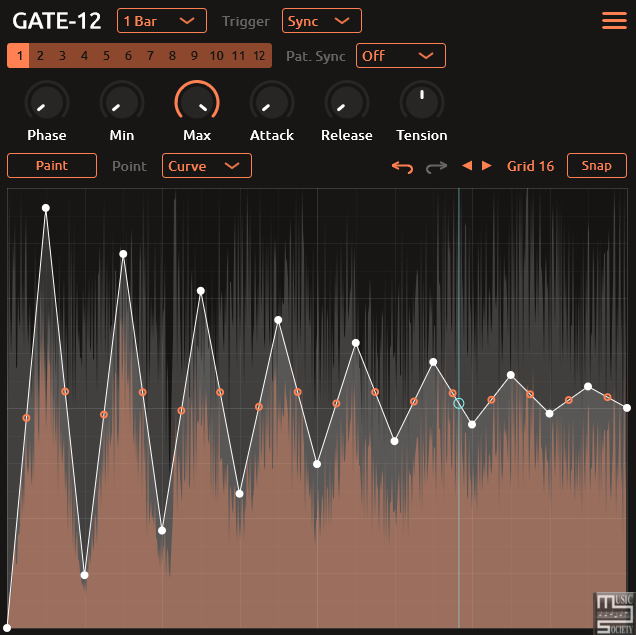This screenshot has width=636, height=635.
Task: Select pattern 4
Action: (84, 56)
